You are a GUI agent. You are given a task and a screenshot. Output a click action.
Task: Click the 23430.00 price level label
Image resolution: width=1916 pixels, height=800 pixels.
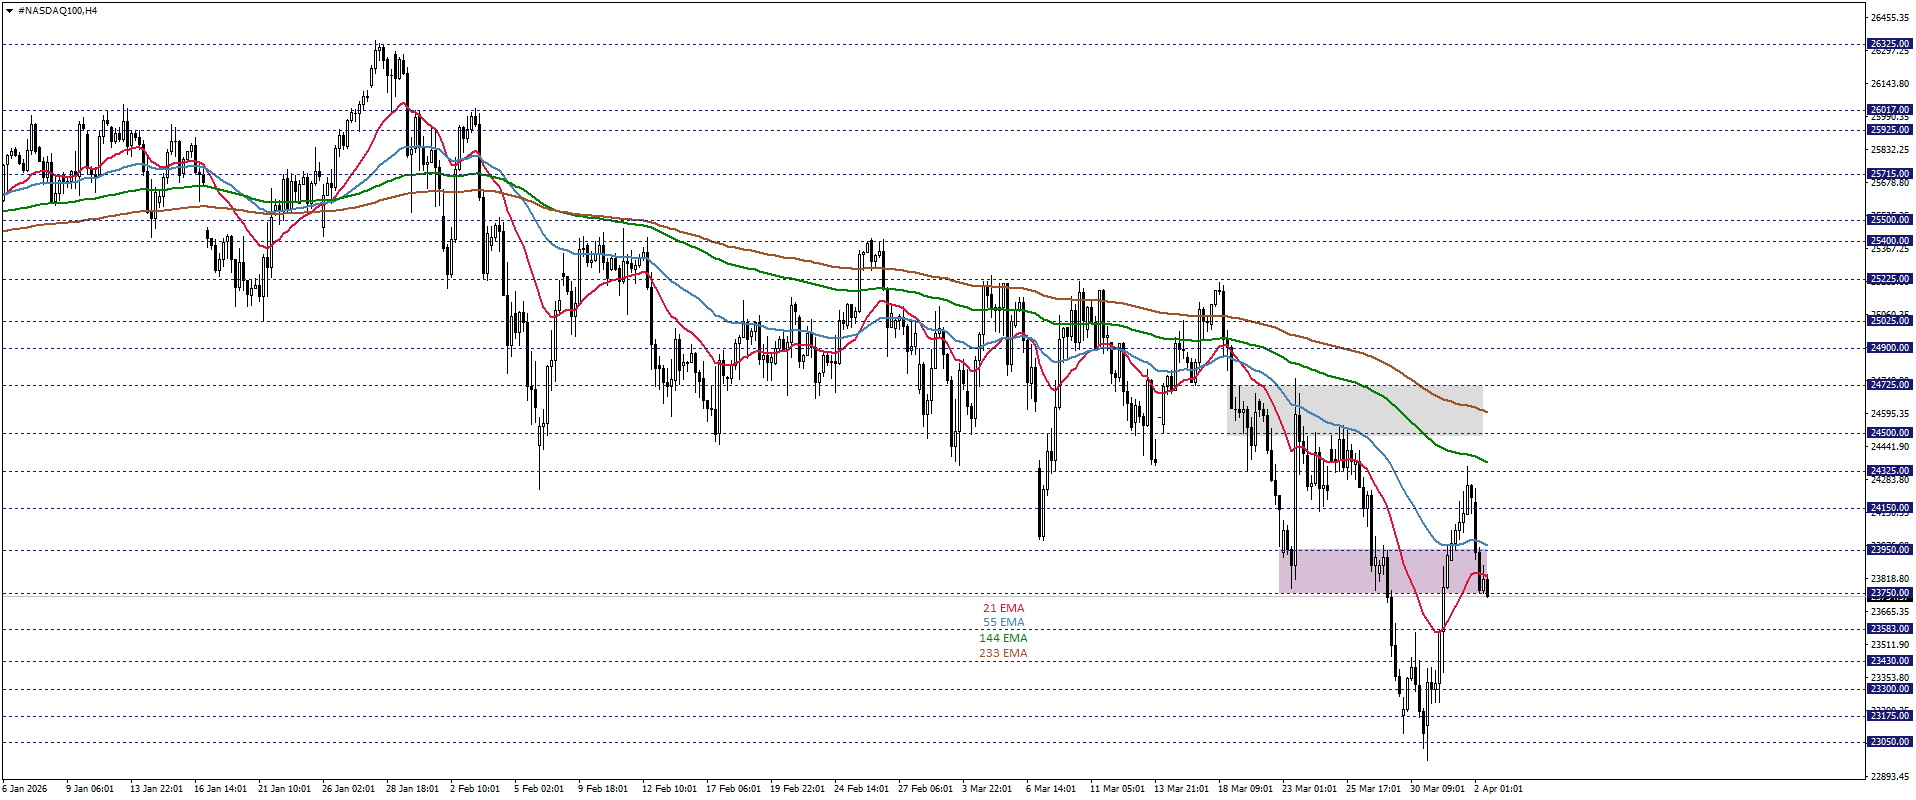(1889, 661)
